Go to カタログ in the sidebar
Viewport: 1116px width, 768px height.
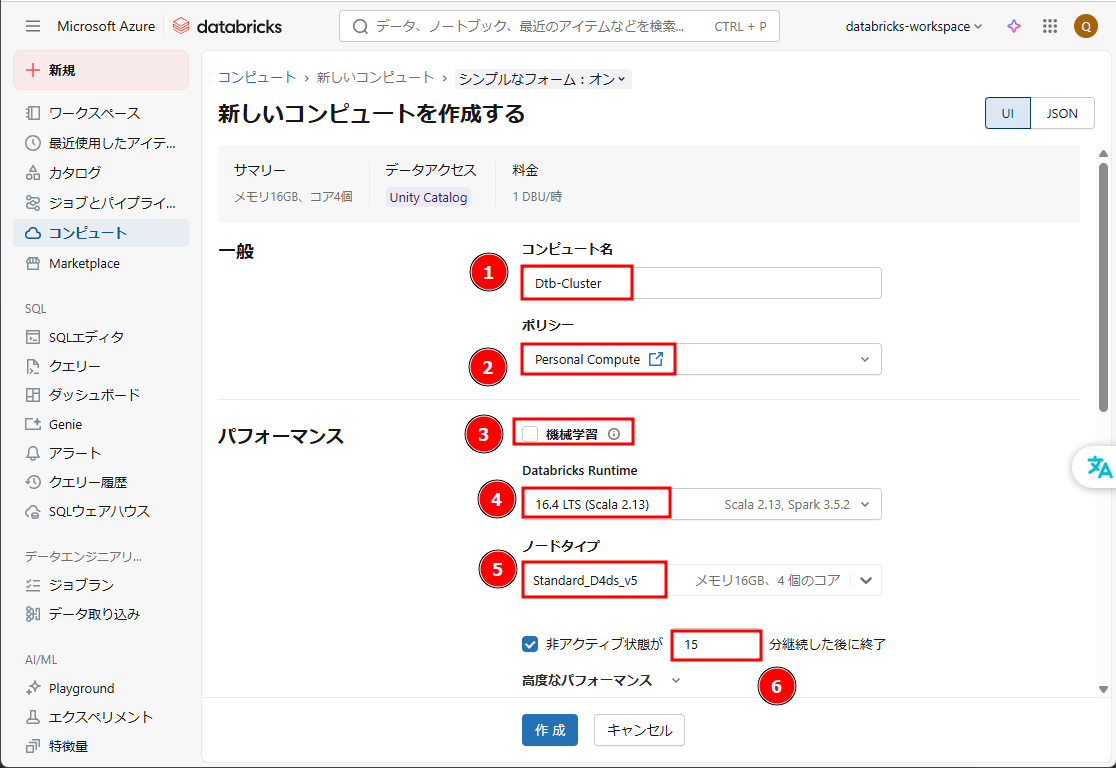75,172
